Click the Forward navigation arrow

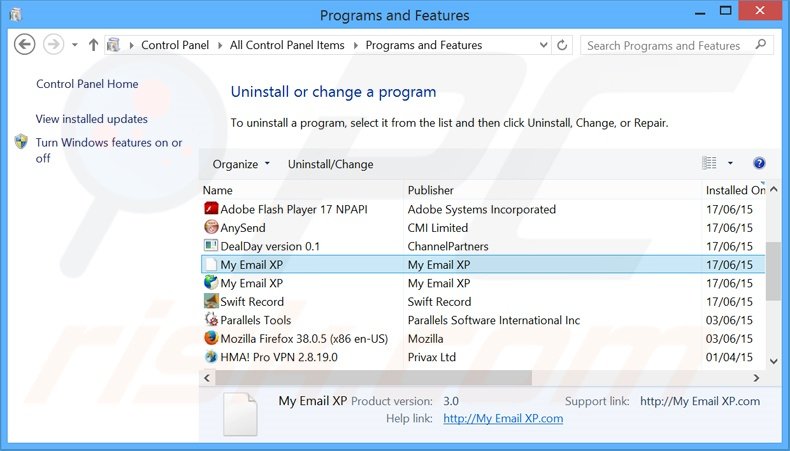(53, 45)
